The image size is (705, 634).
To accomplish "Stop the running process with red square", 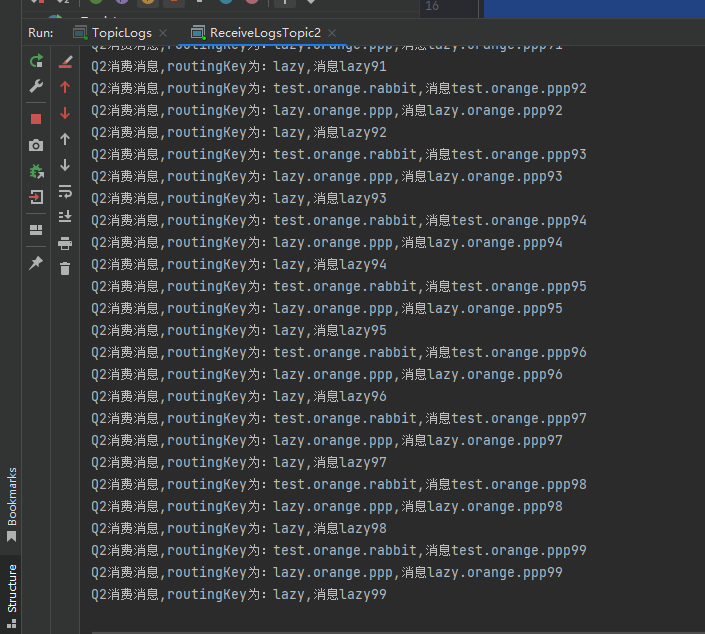I will click(x=36, y=119).
